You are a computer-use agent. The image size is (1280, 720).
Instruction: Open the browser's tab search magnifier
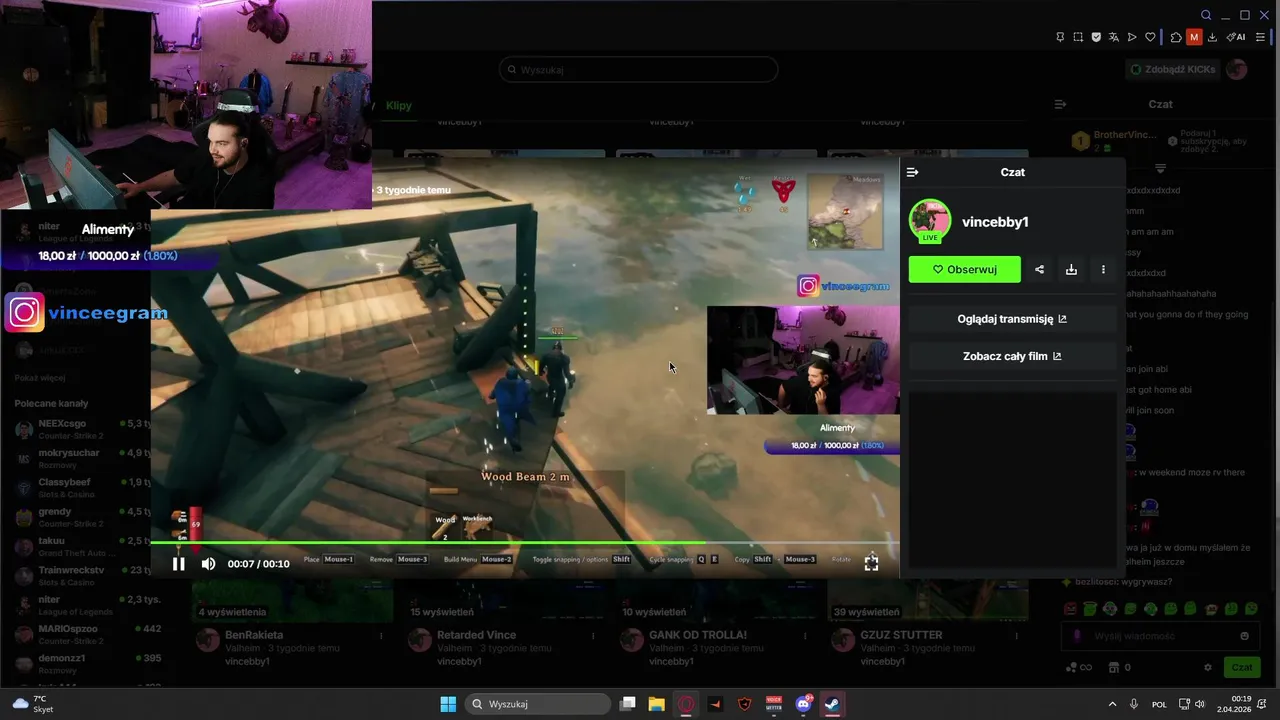pos(1206,15)
